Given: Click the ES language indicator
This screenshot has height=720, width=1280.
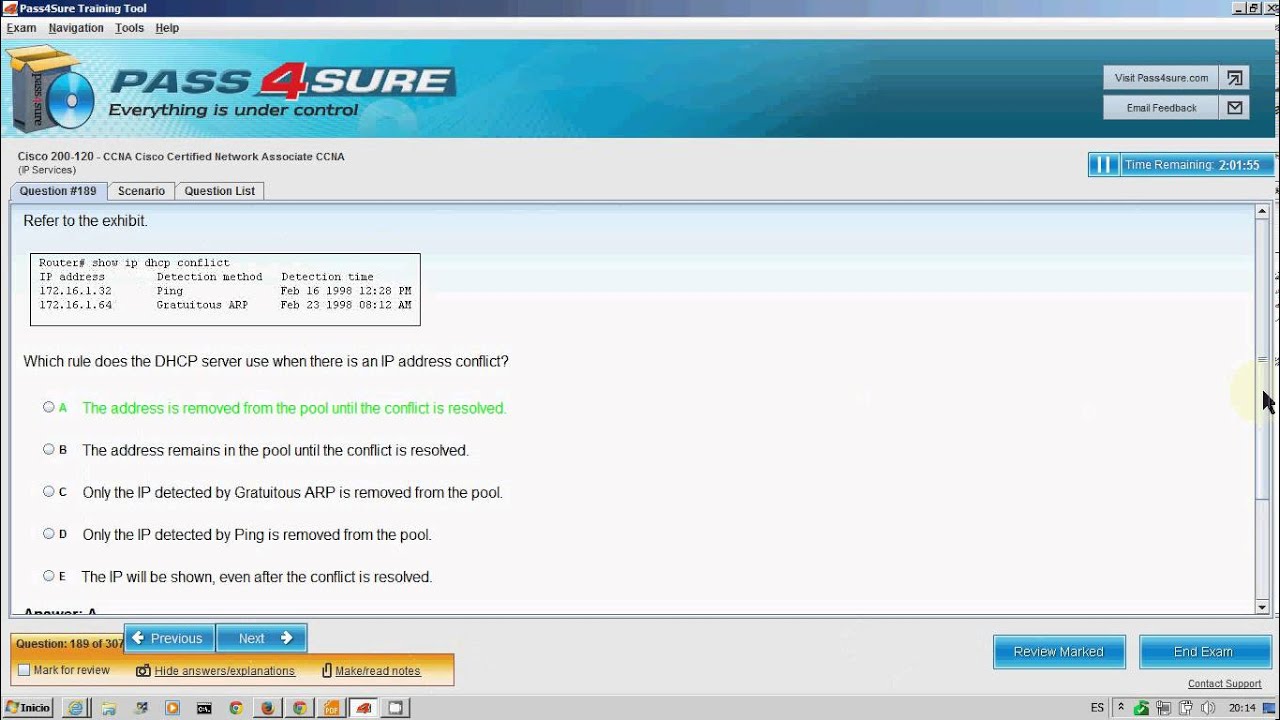Looking at the screenshot, I should 1097,708.
